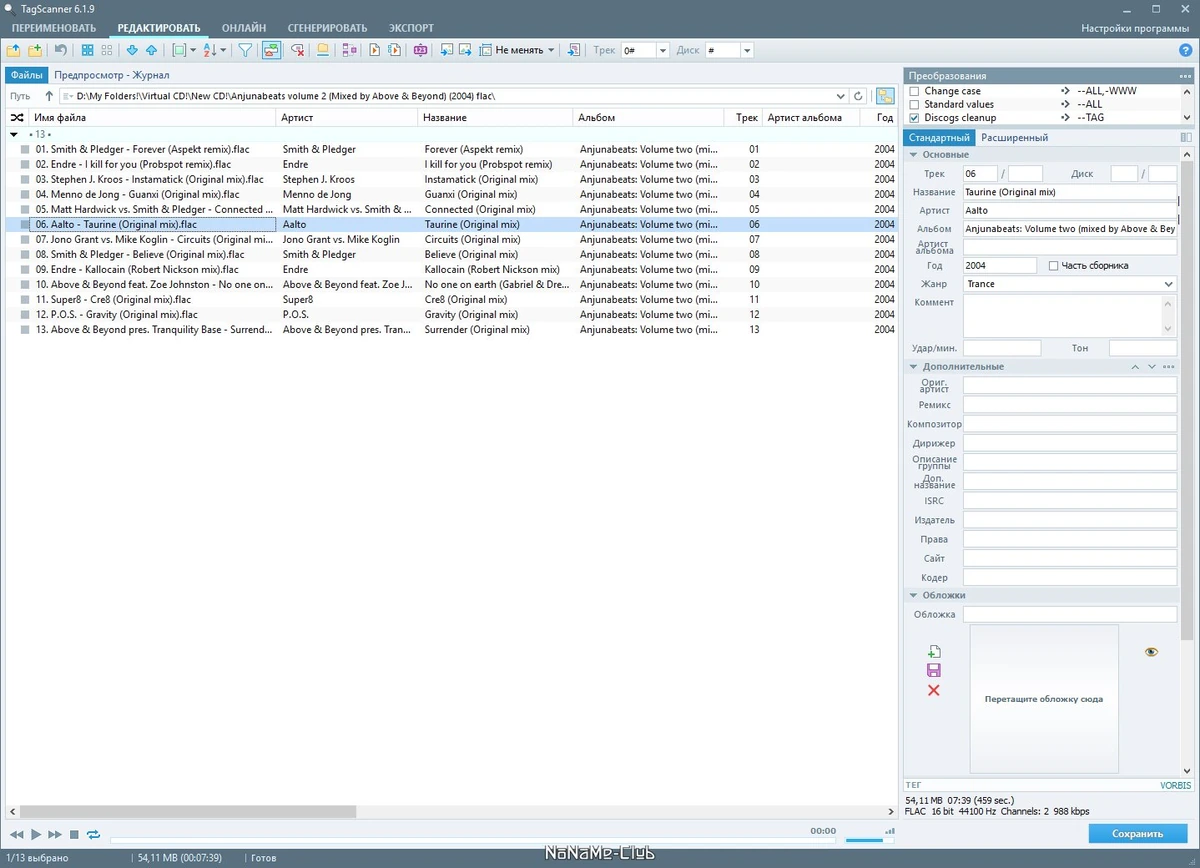Click the add cover from file icon

(x=934, y=651)
